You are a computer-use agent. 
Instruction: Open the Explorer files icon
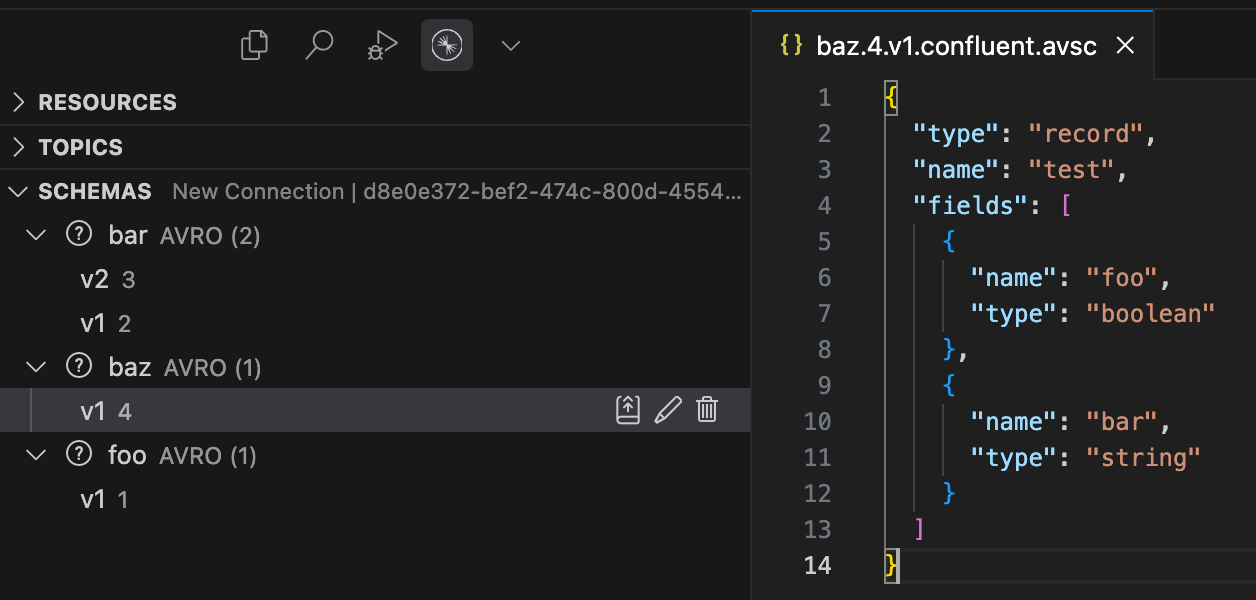coord(255,45)
